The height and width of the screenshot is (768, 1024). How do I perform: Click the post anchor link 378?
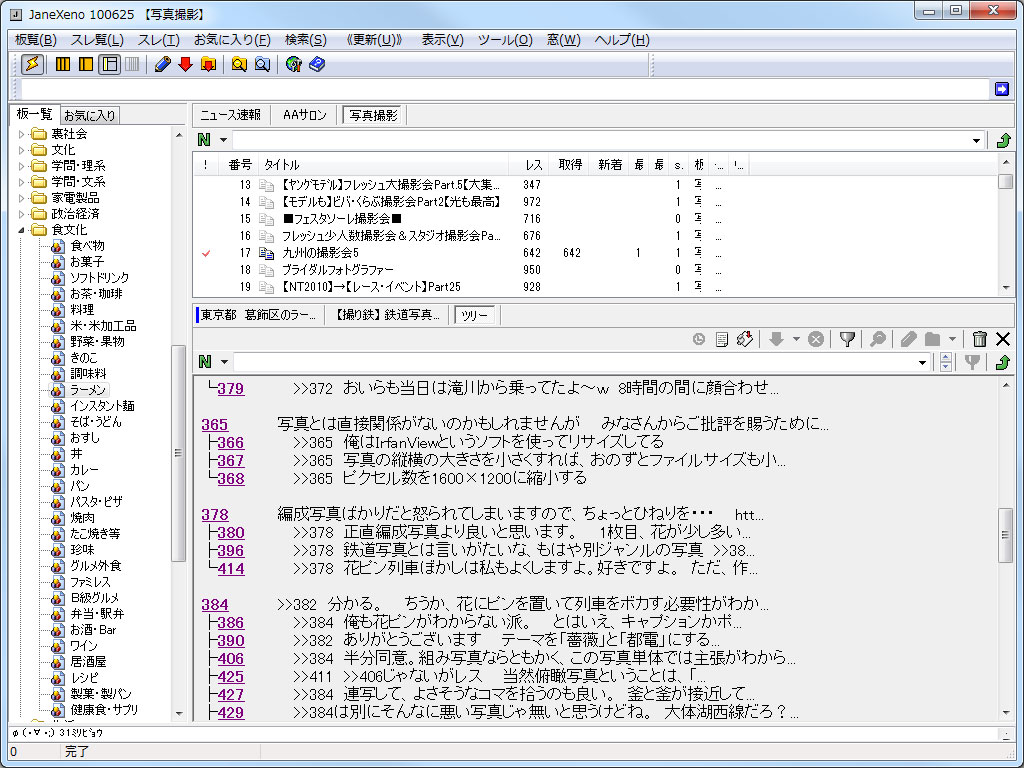point(215,513)
